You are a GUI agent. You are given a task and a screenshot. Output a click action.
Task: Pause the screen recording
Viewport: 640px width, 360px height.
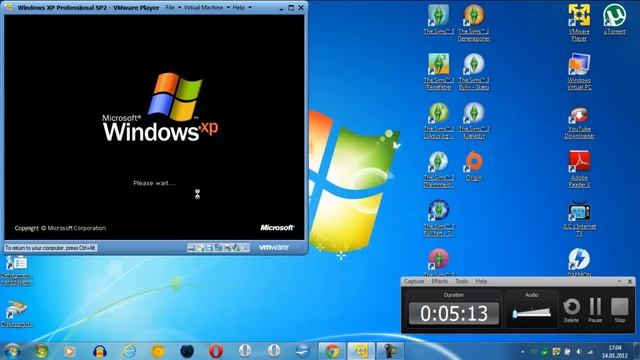coord(595,310)
